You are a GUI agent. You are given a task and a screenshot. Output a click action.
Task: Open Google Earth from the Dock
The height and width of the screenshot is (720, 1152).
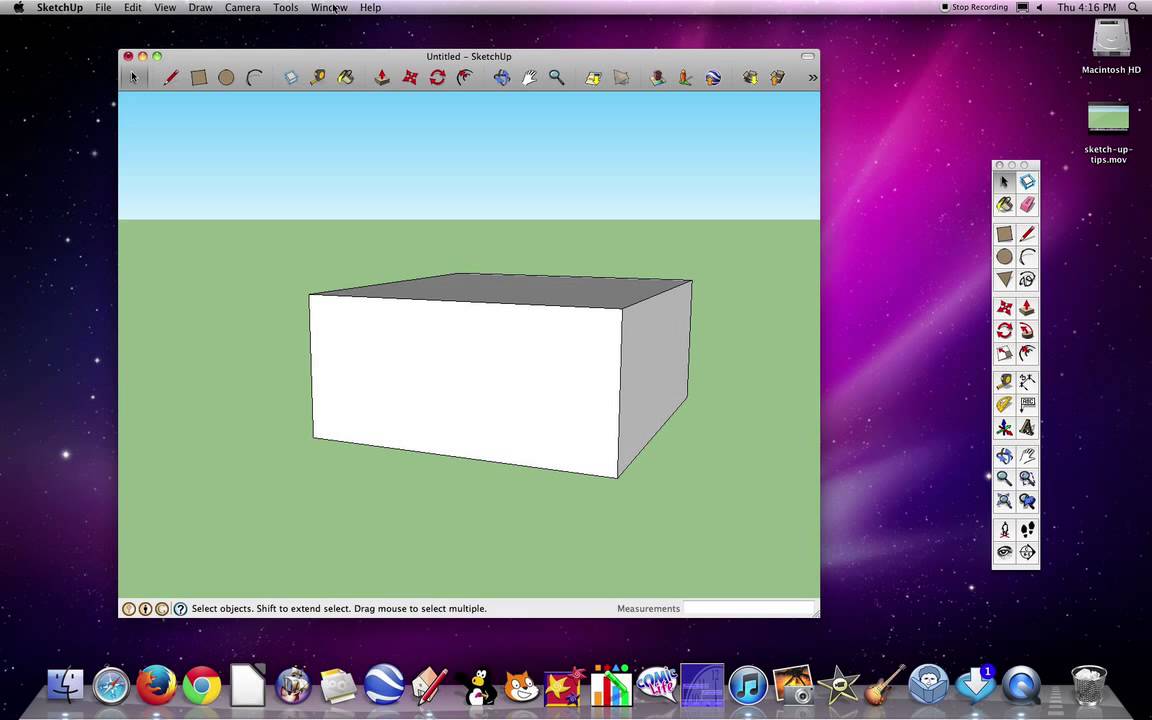(384, 685)
